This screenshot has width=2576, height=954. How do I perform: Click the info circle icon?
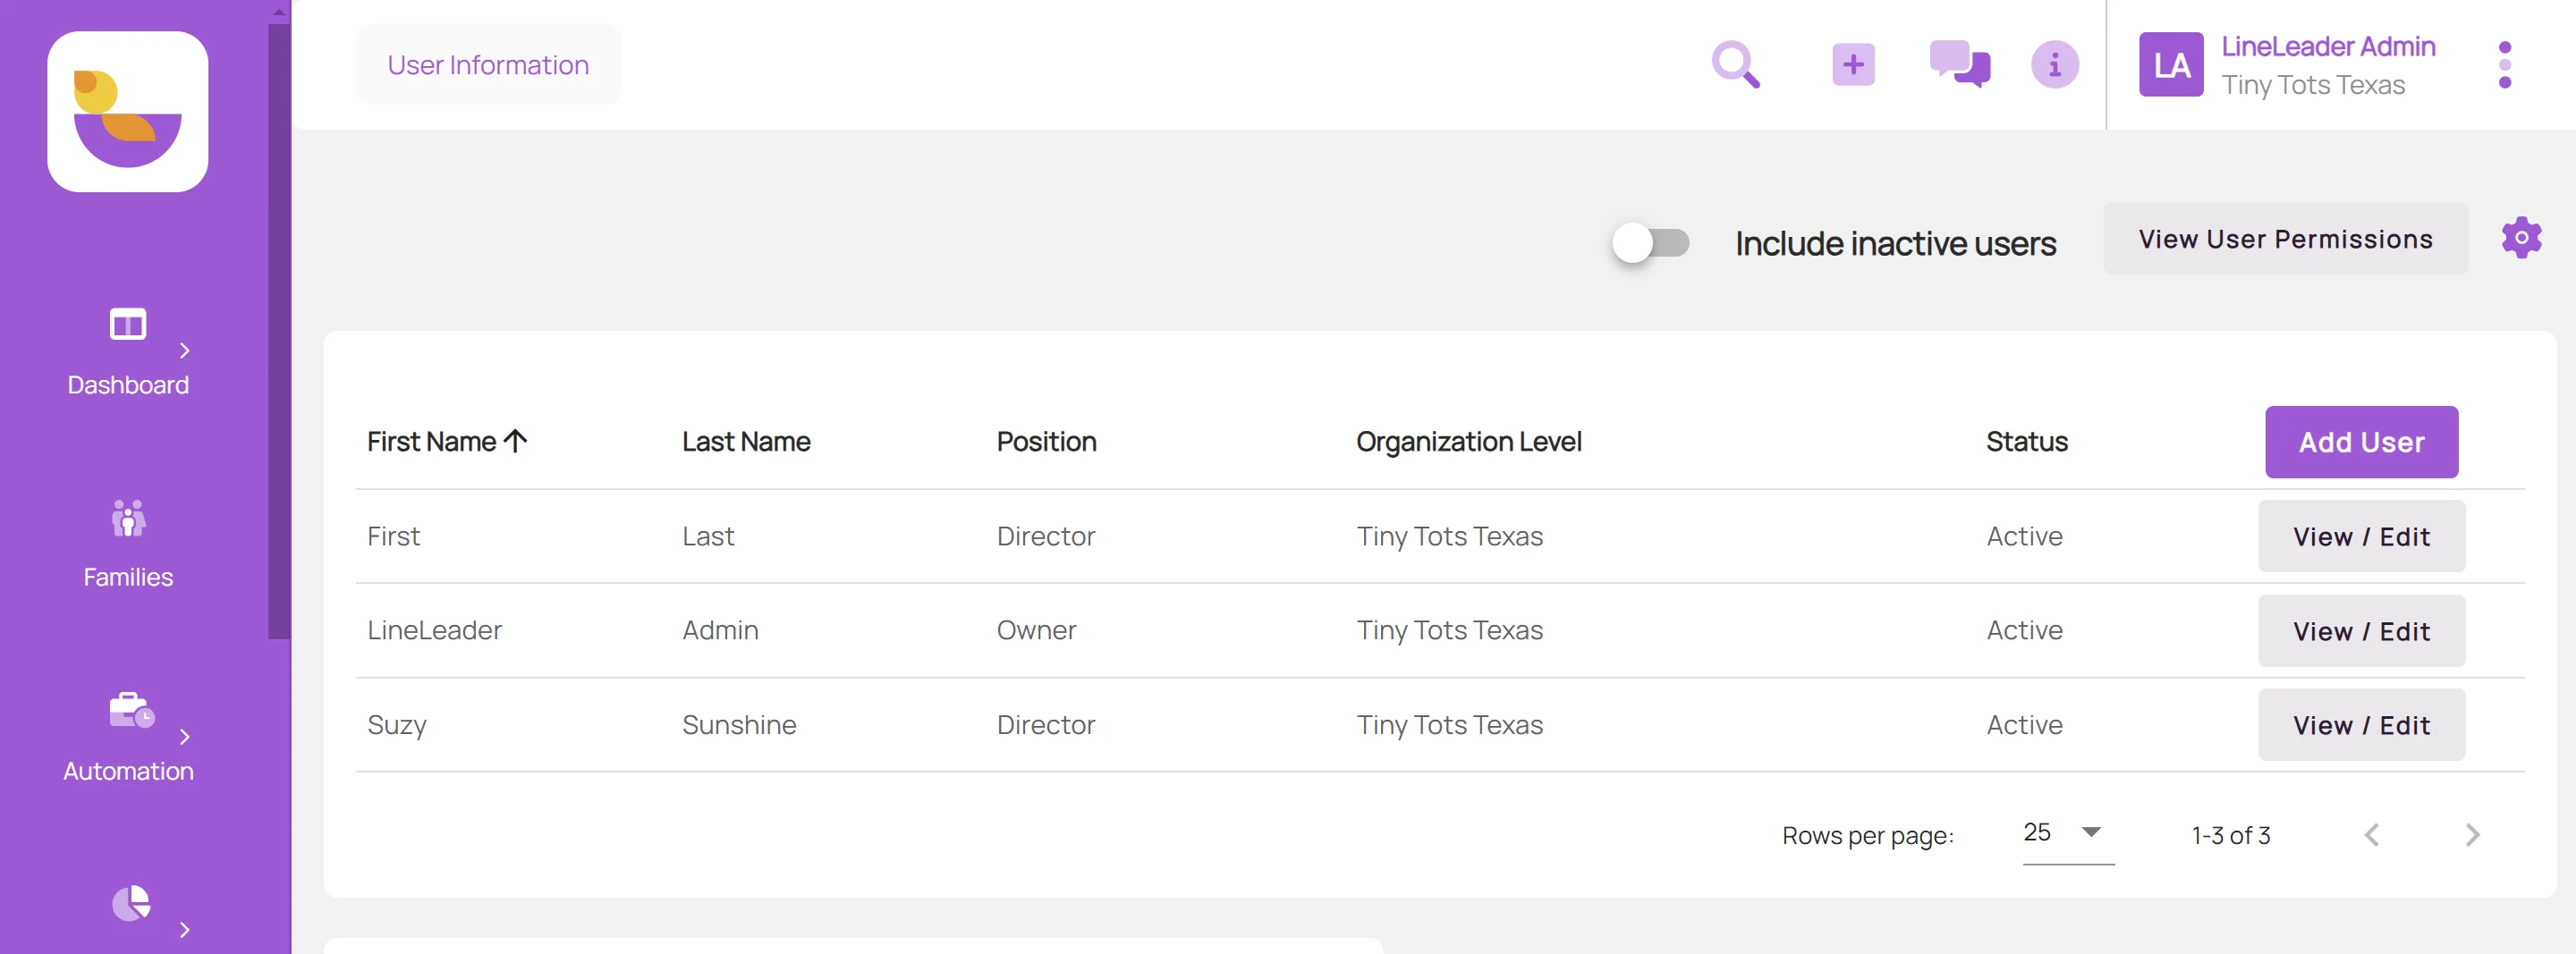(2054, 65)
